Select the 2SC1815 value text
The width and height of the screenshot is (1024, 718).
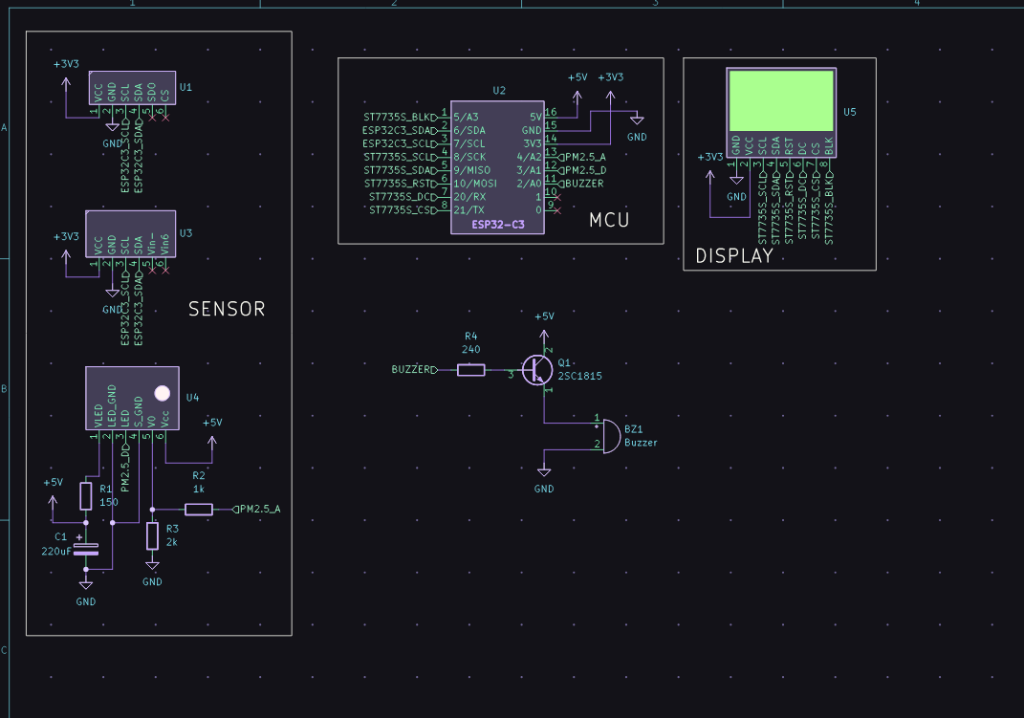(x=579, y=376)
